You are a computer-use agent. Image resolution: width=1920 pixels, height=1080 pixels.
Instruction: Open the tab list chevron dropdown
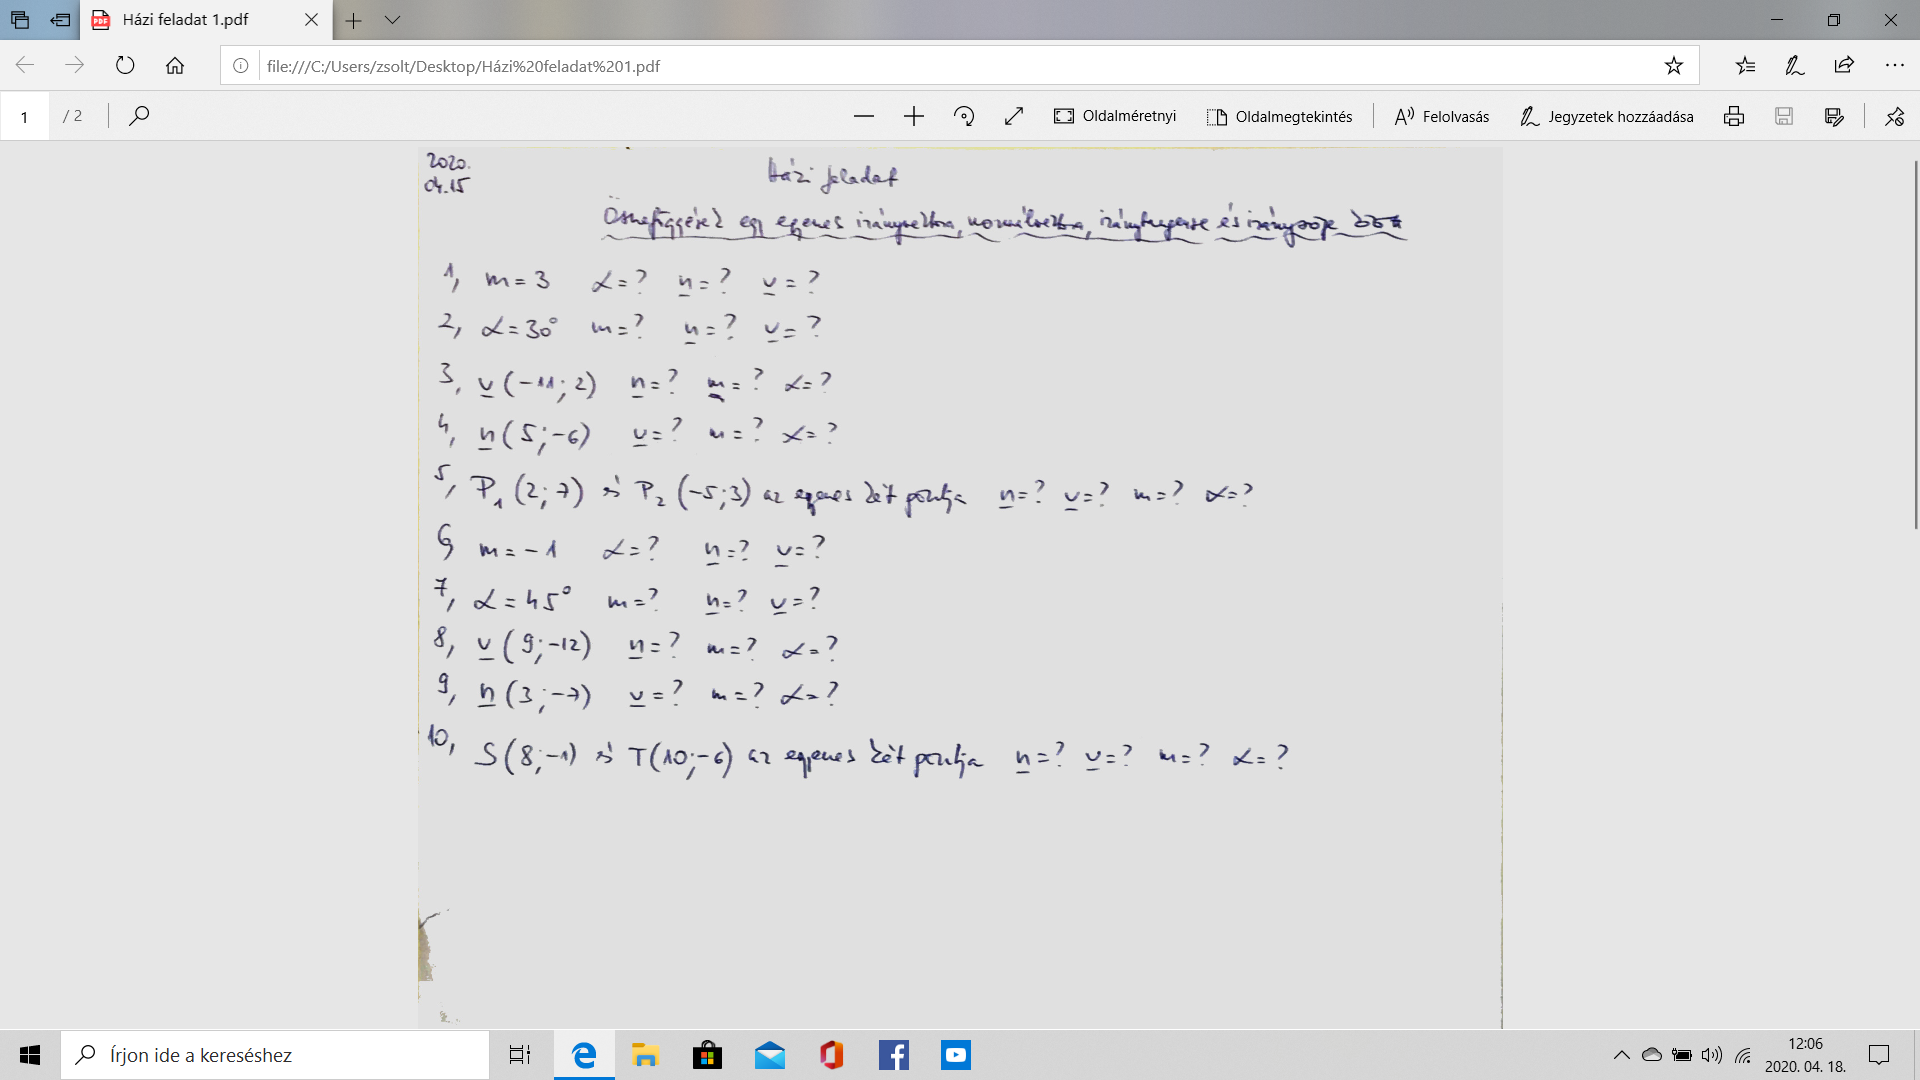[392, 20]
